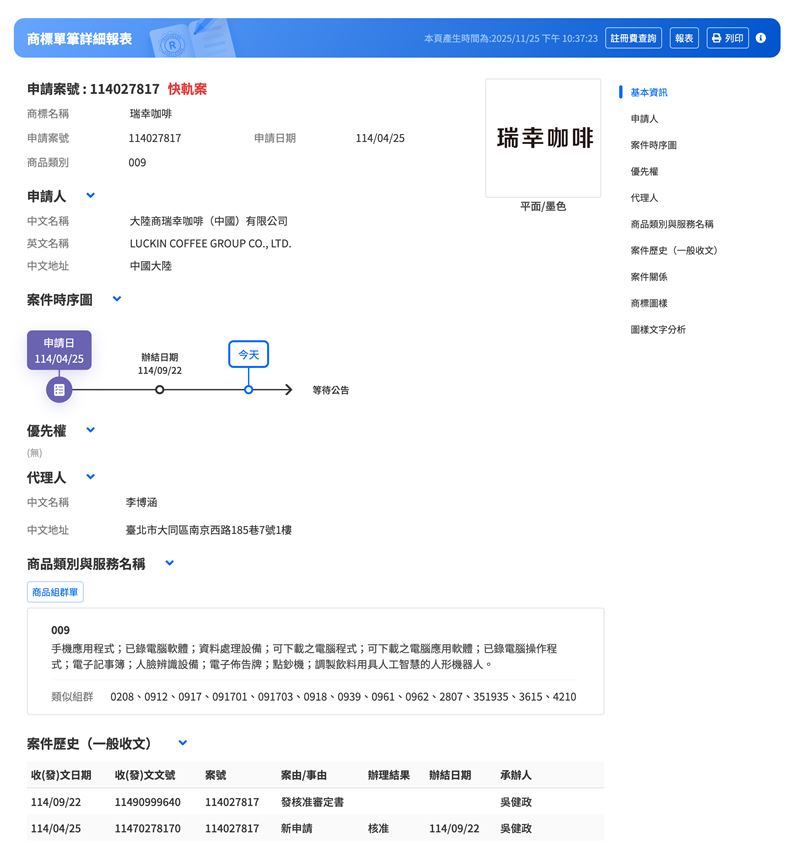Select the purple 申請日 document icon on timeline

59,388
